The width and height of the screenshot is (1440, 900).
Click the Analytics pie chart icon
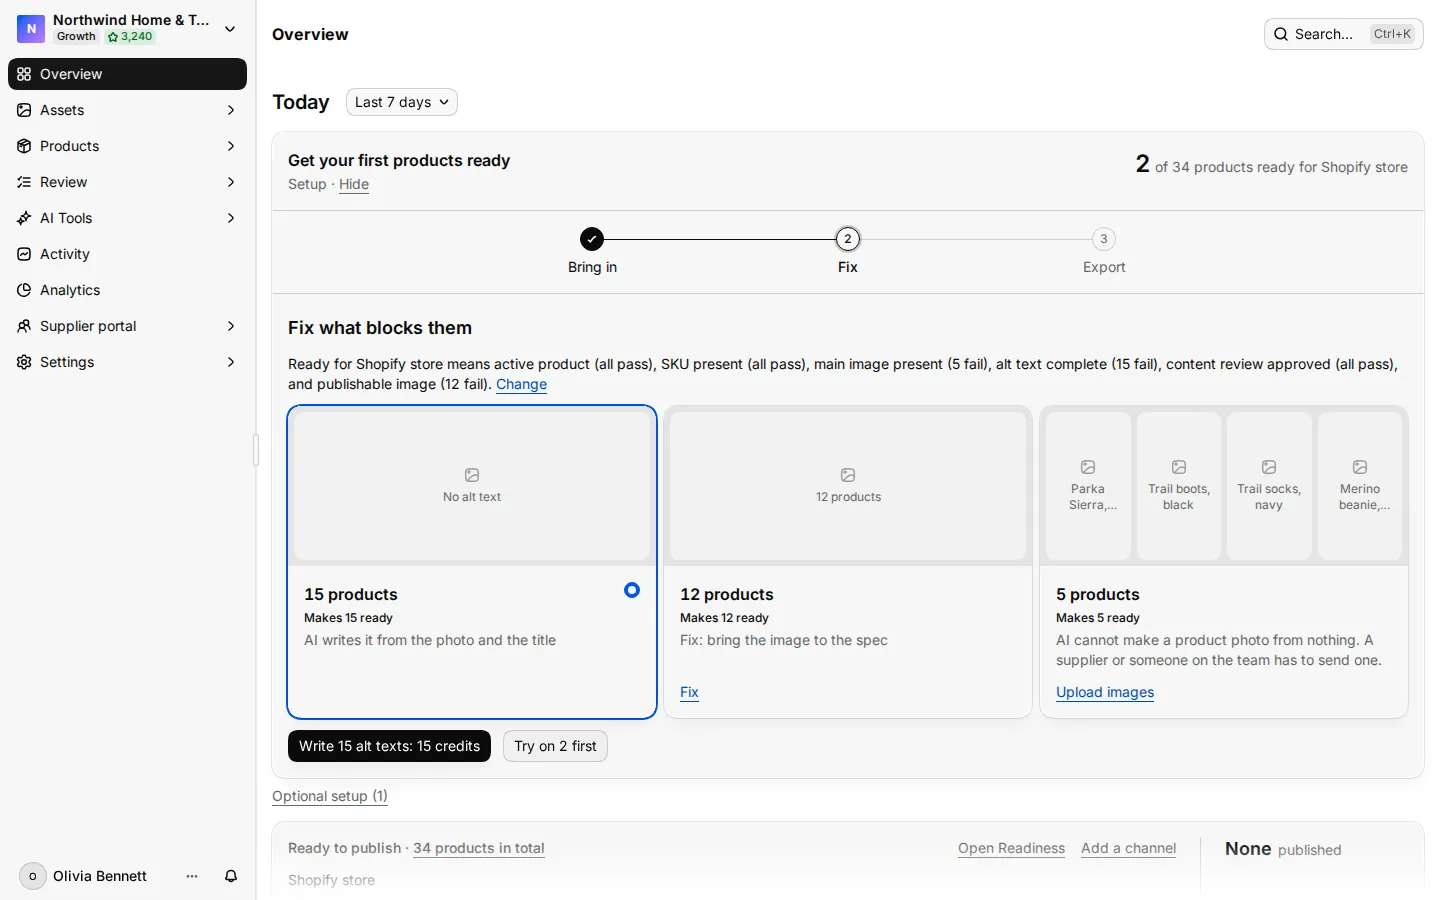tap(24, 290)
